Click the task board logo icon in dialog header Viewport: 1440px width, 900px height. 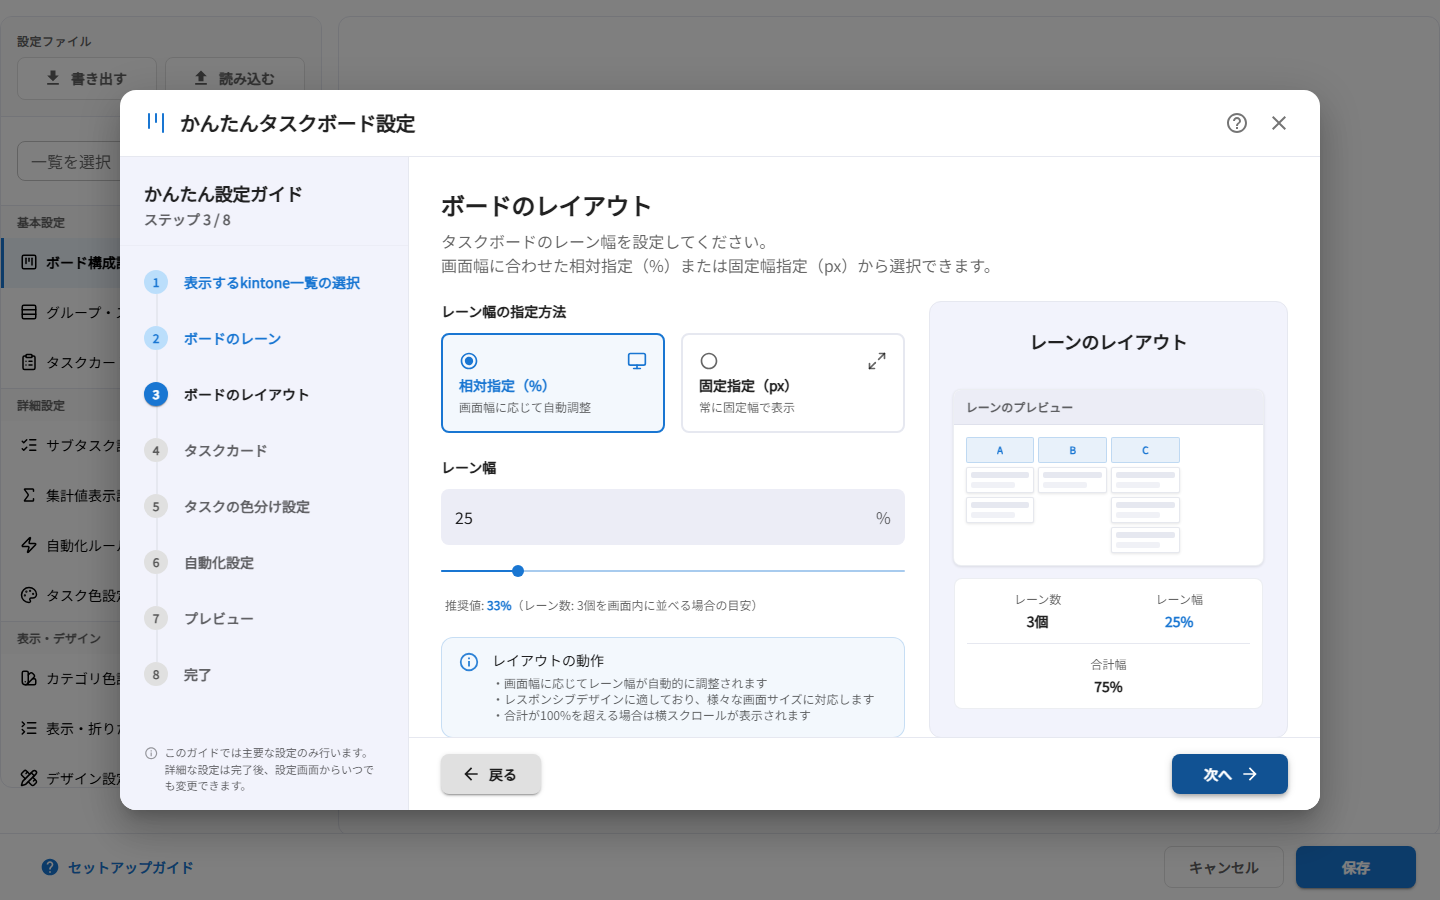point(156,122)
